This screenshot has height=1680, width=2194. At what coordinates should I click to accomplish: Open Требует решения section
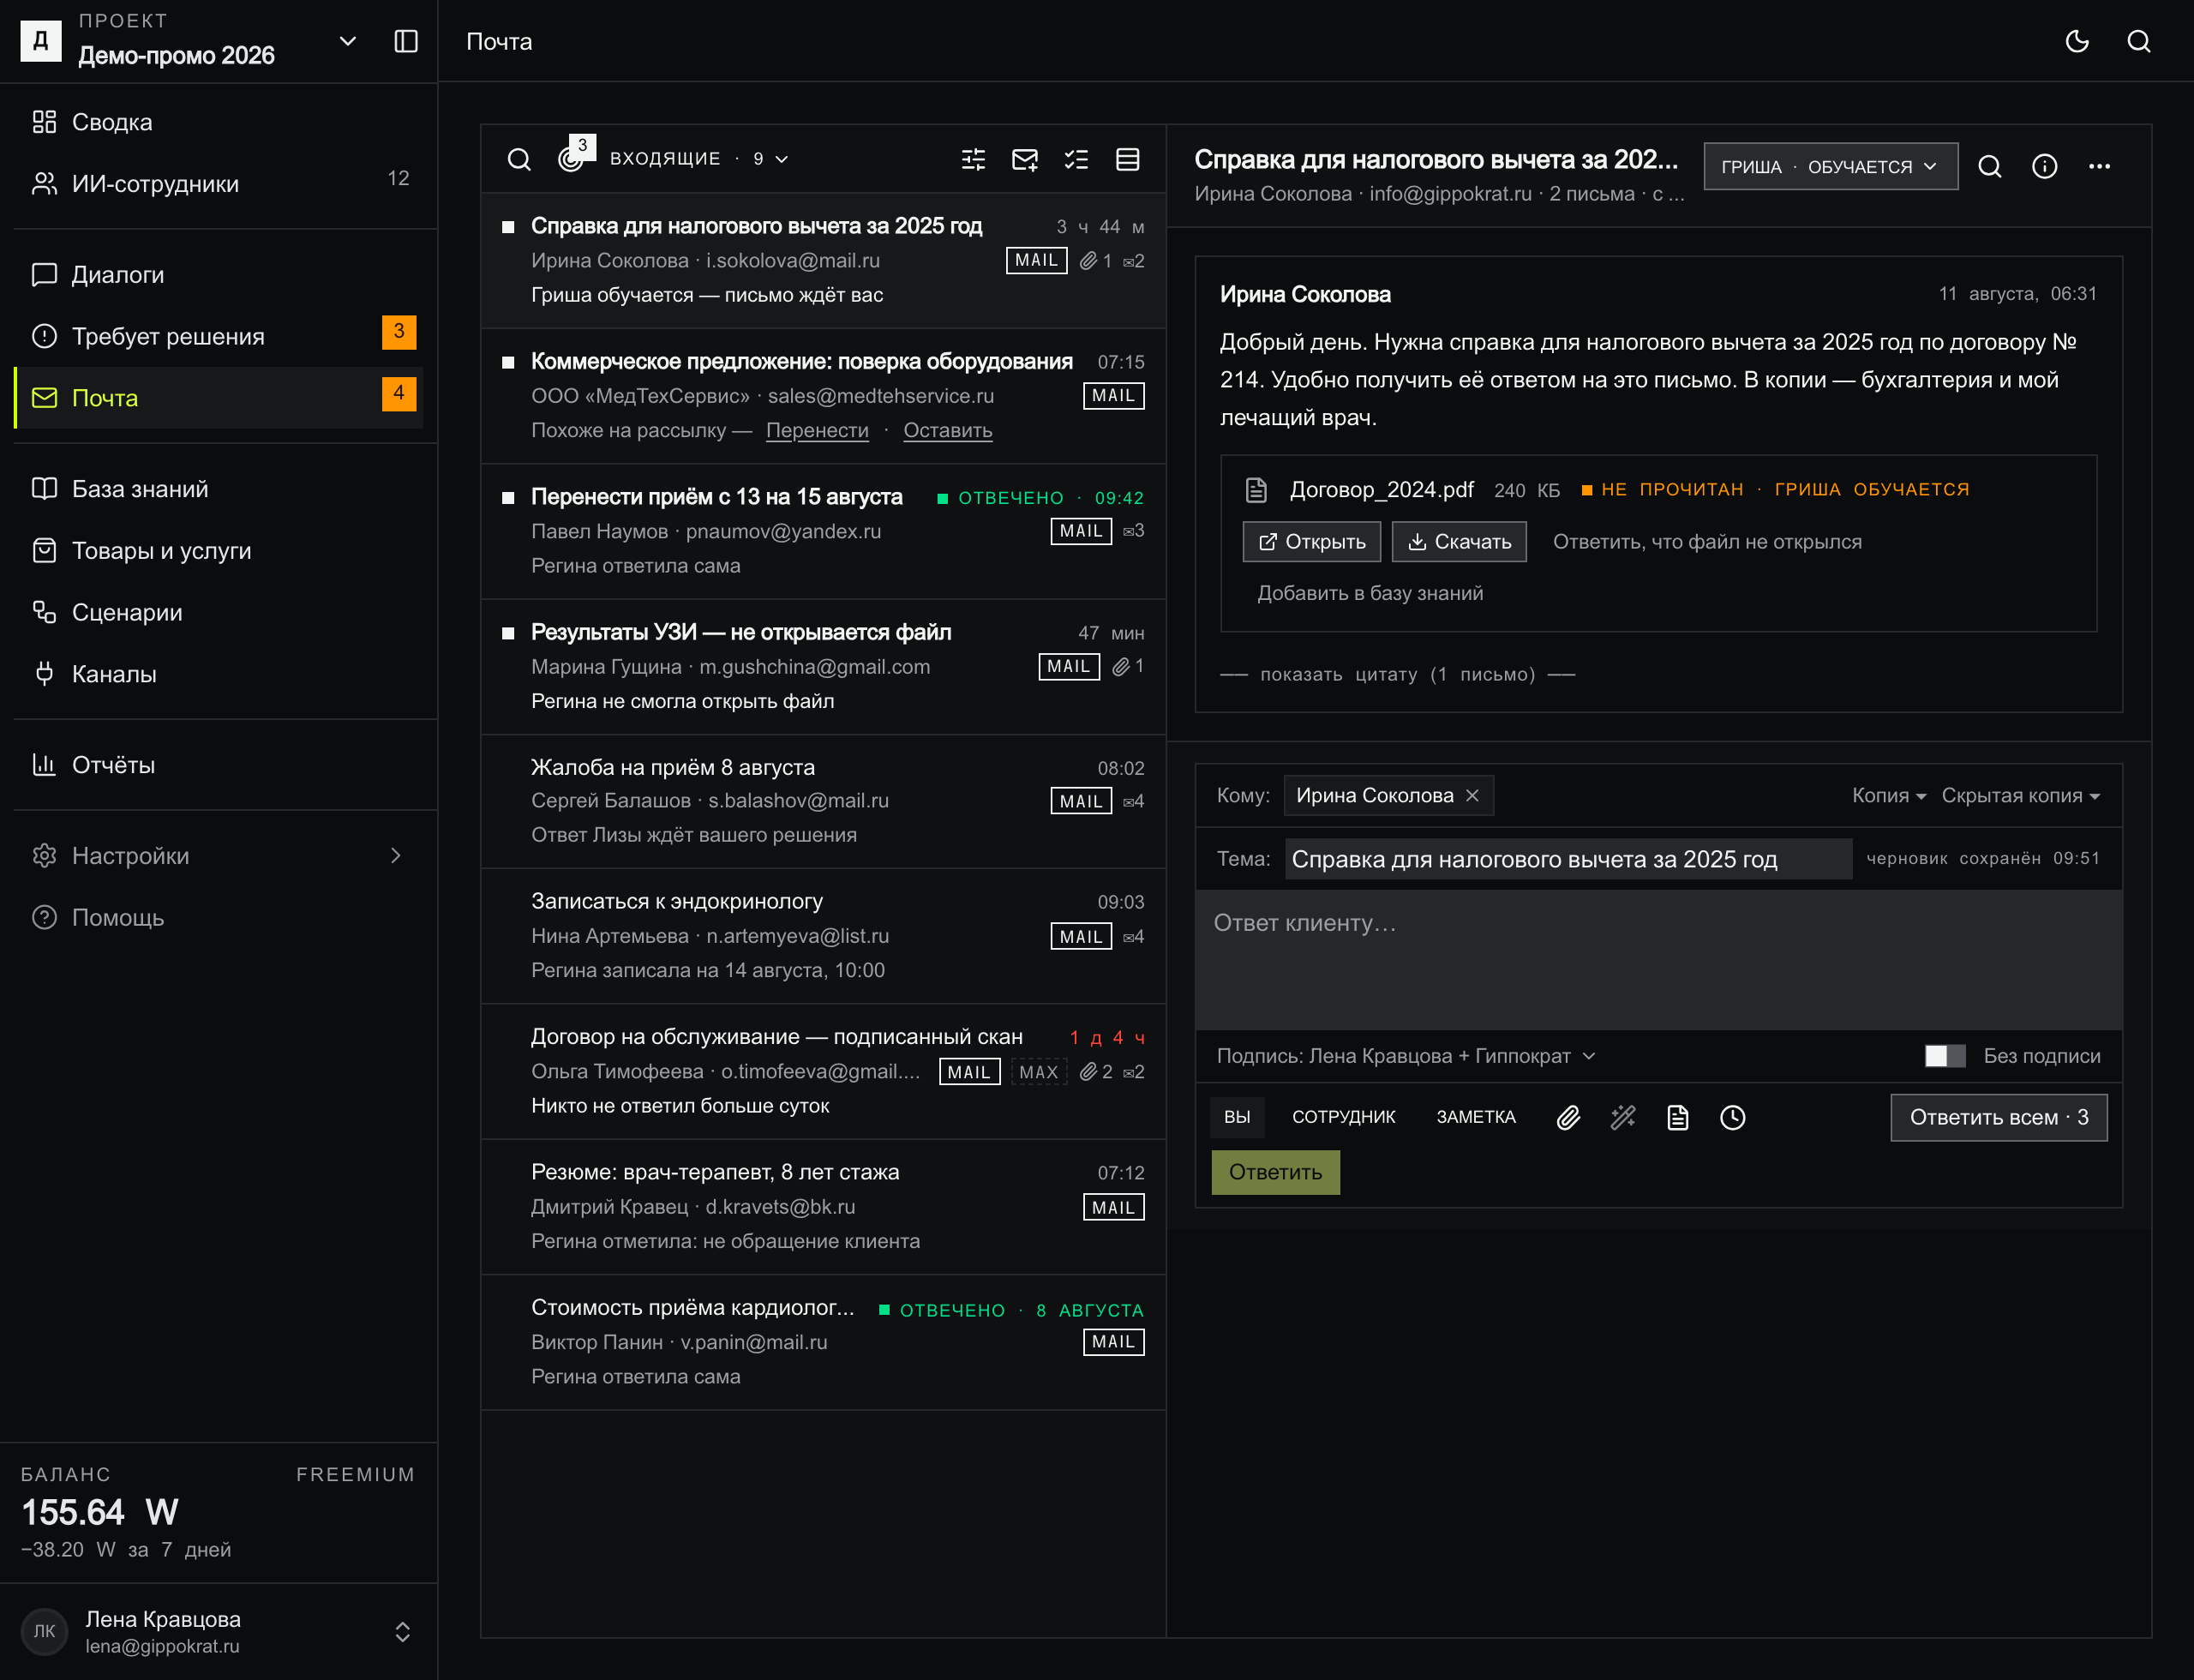(218, 336)
